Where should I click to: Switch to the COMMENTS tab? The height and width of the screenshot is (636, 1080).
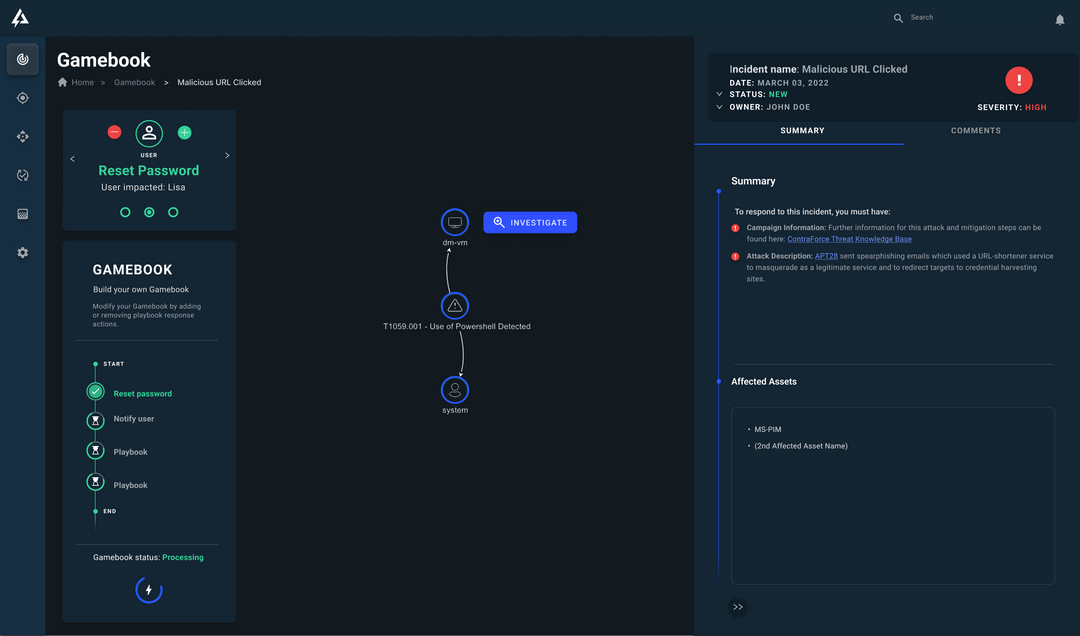tap(975, 130)
